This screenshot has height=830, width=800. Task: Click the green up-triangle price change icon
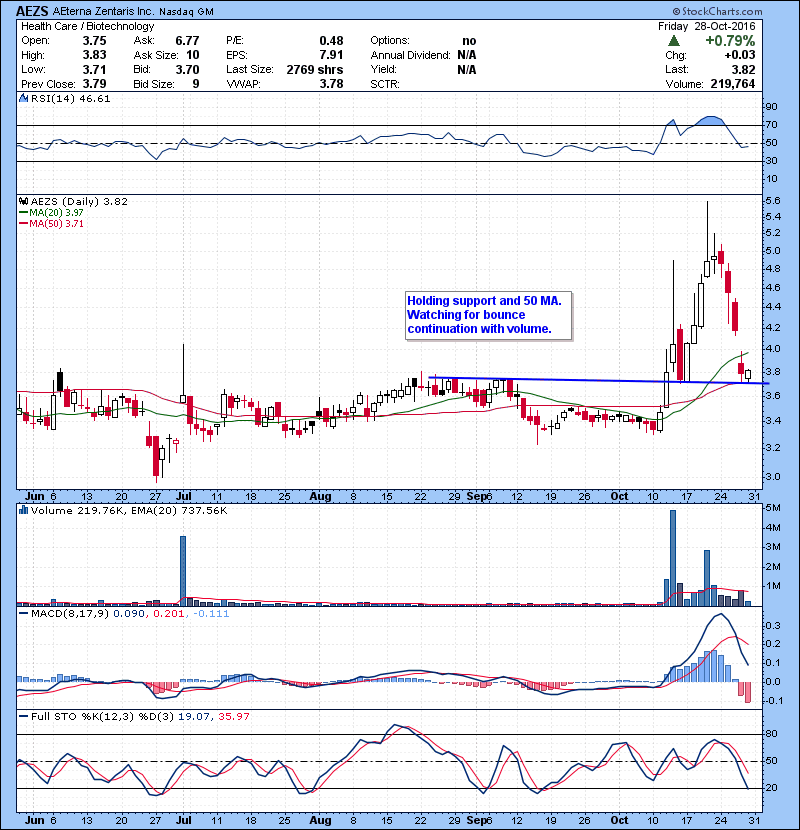673,41
